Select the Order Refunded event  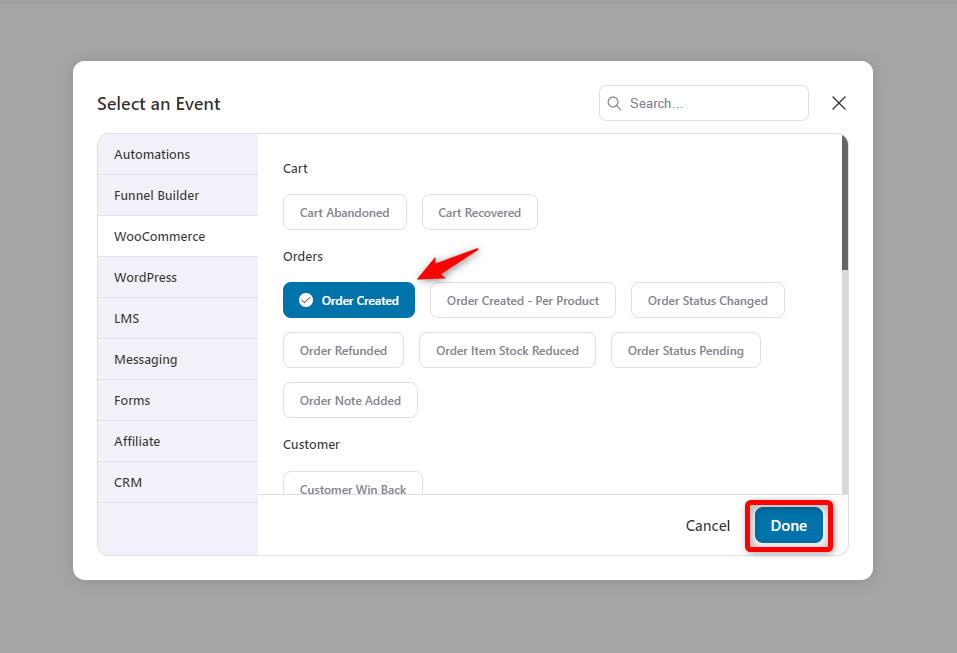[343, 350]
